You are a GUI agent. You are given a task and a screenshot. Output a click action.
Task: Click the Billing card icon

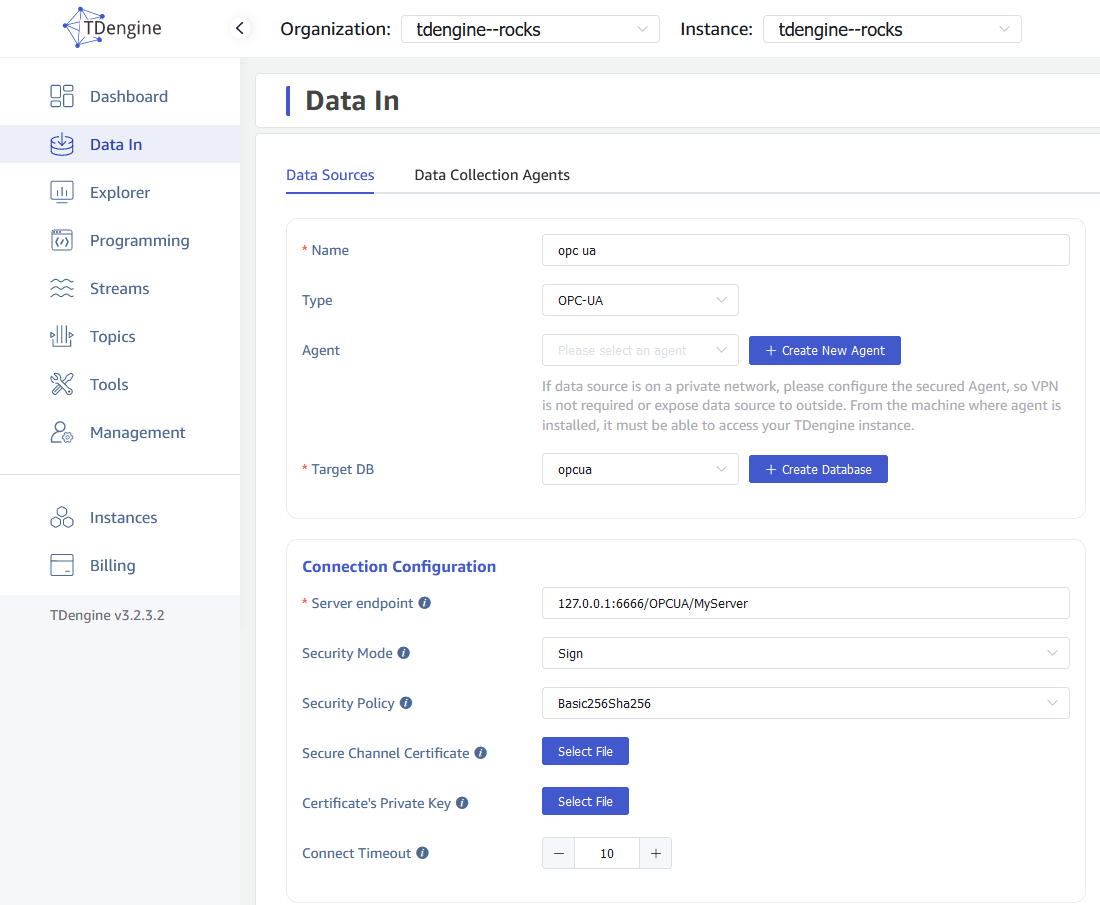pyautogui.click(x=62, y=565)
